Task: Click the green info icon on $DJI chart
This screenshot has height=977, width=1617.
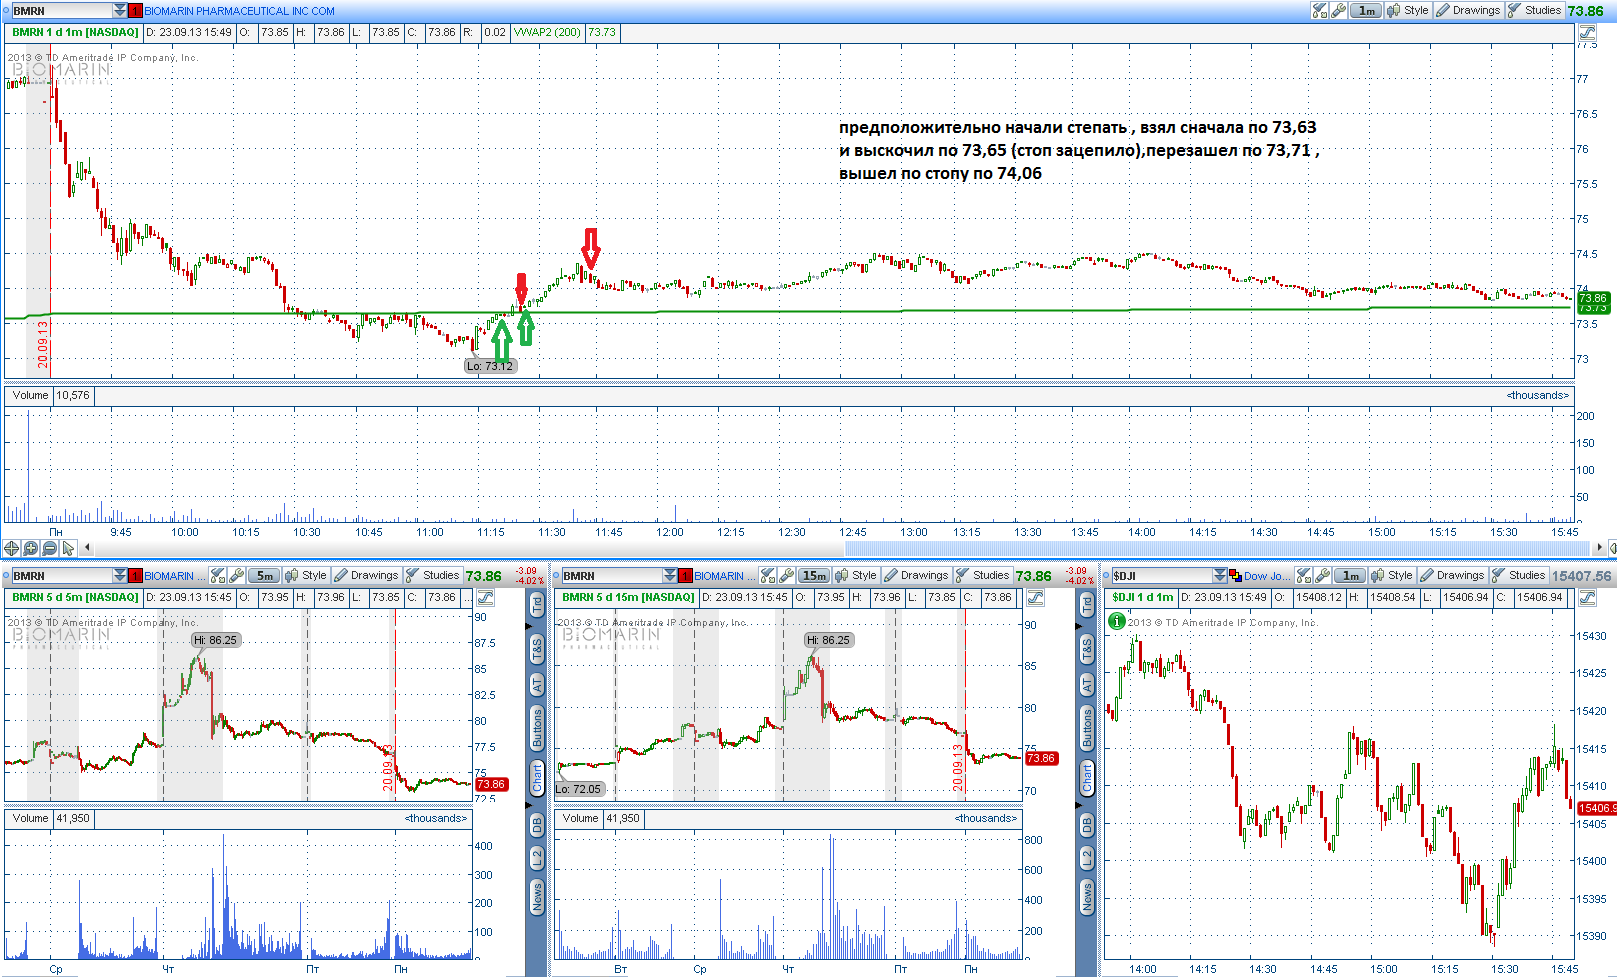Action: click(1117, 621)
